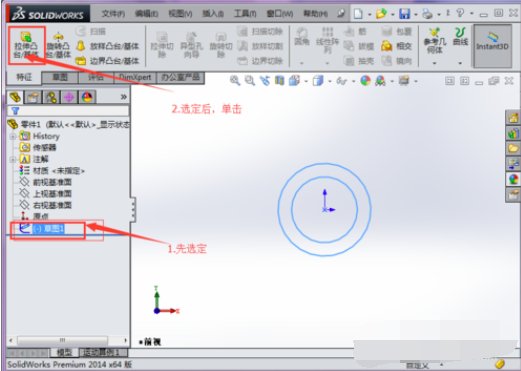The width and height of the screenshot is (521, 371).
Task: Open the DisplayManager panel tab
Action: pos(87,97)
